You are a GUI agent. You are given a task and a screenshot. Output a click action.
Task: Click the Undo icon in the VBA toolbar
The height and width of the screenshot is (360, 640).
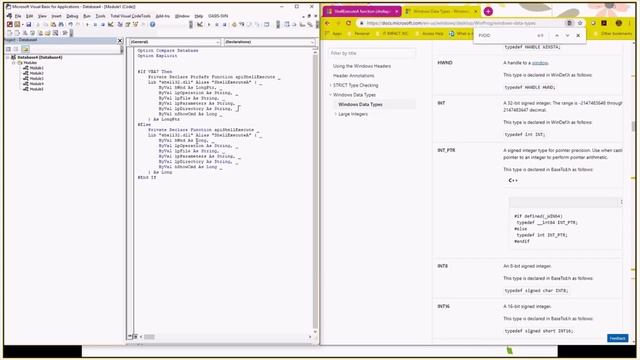click(x=70, y=24)
